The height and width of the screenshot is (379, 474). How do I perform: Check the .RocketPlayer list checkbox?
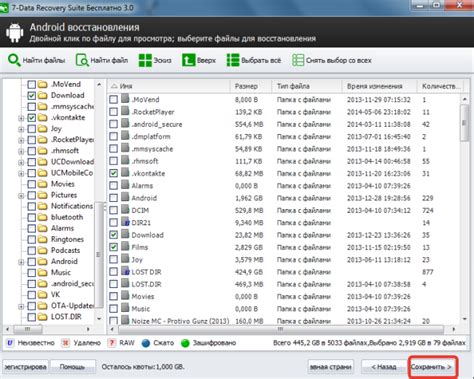tap(113, 112)
